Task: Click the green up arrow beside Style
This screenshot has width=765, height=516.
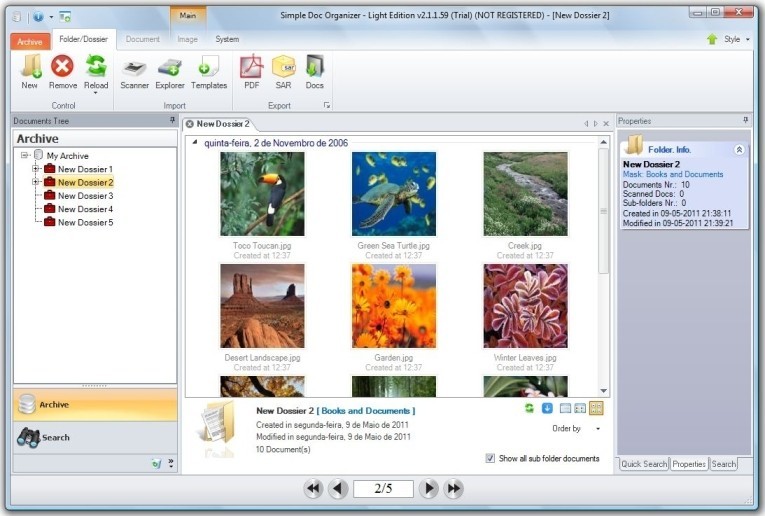Action: 712,39
